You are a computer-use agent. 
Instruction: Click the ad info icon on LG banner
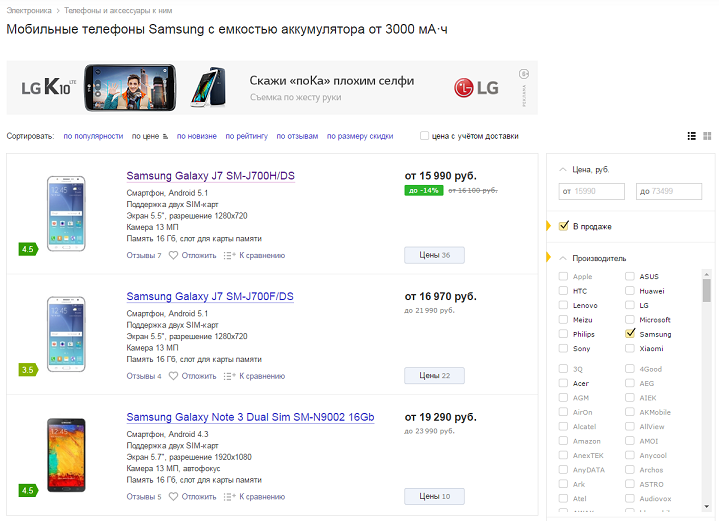[x=524, y=74]
